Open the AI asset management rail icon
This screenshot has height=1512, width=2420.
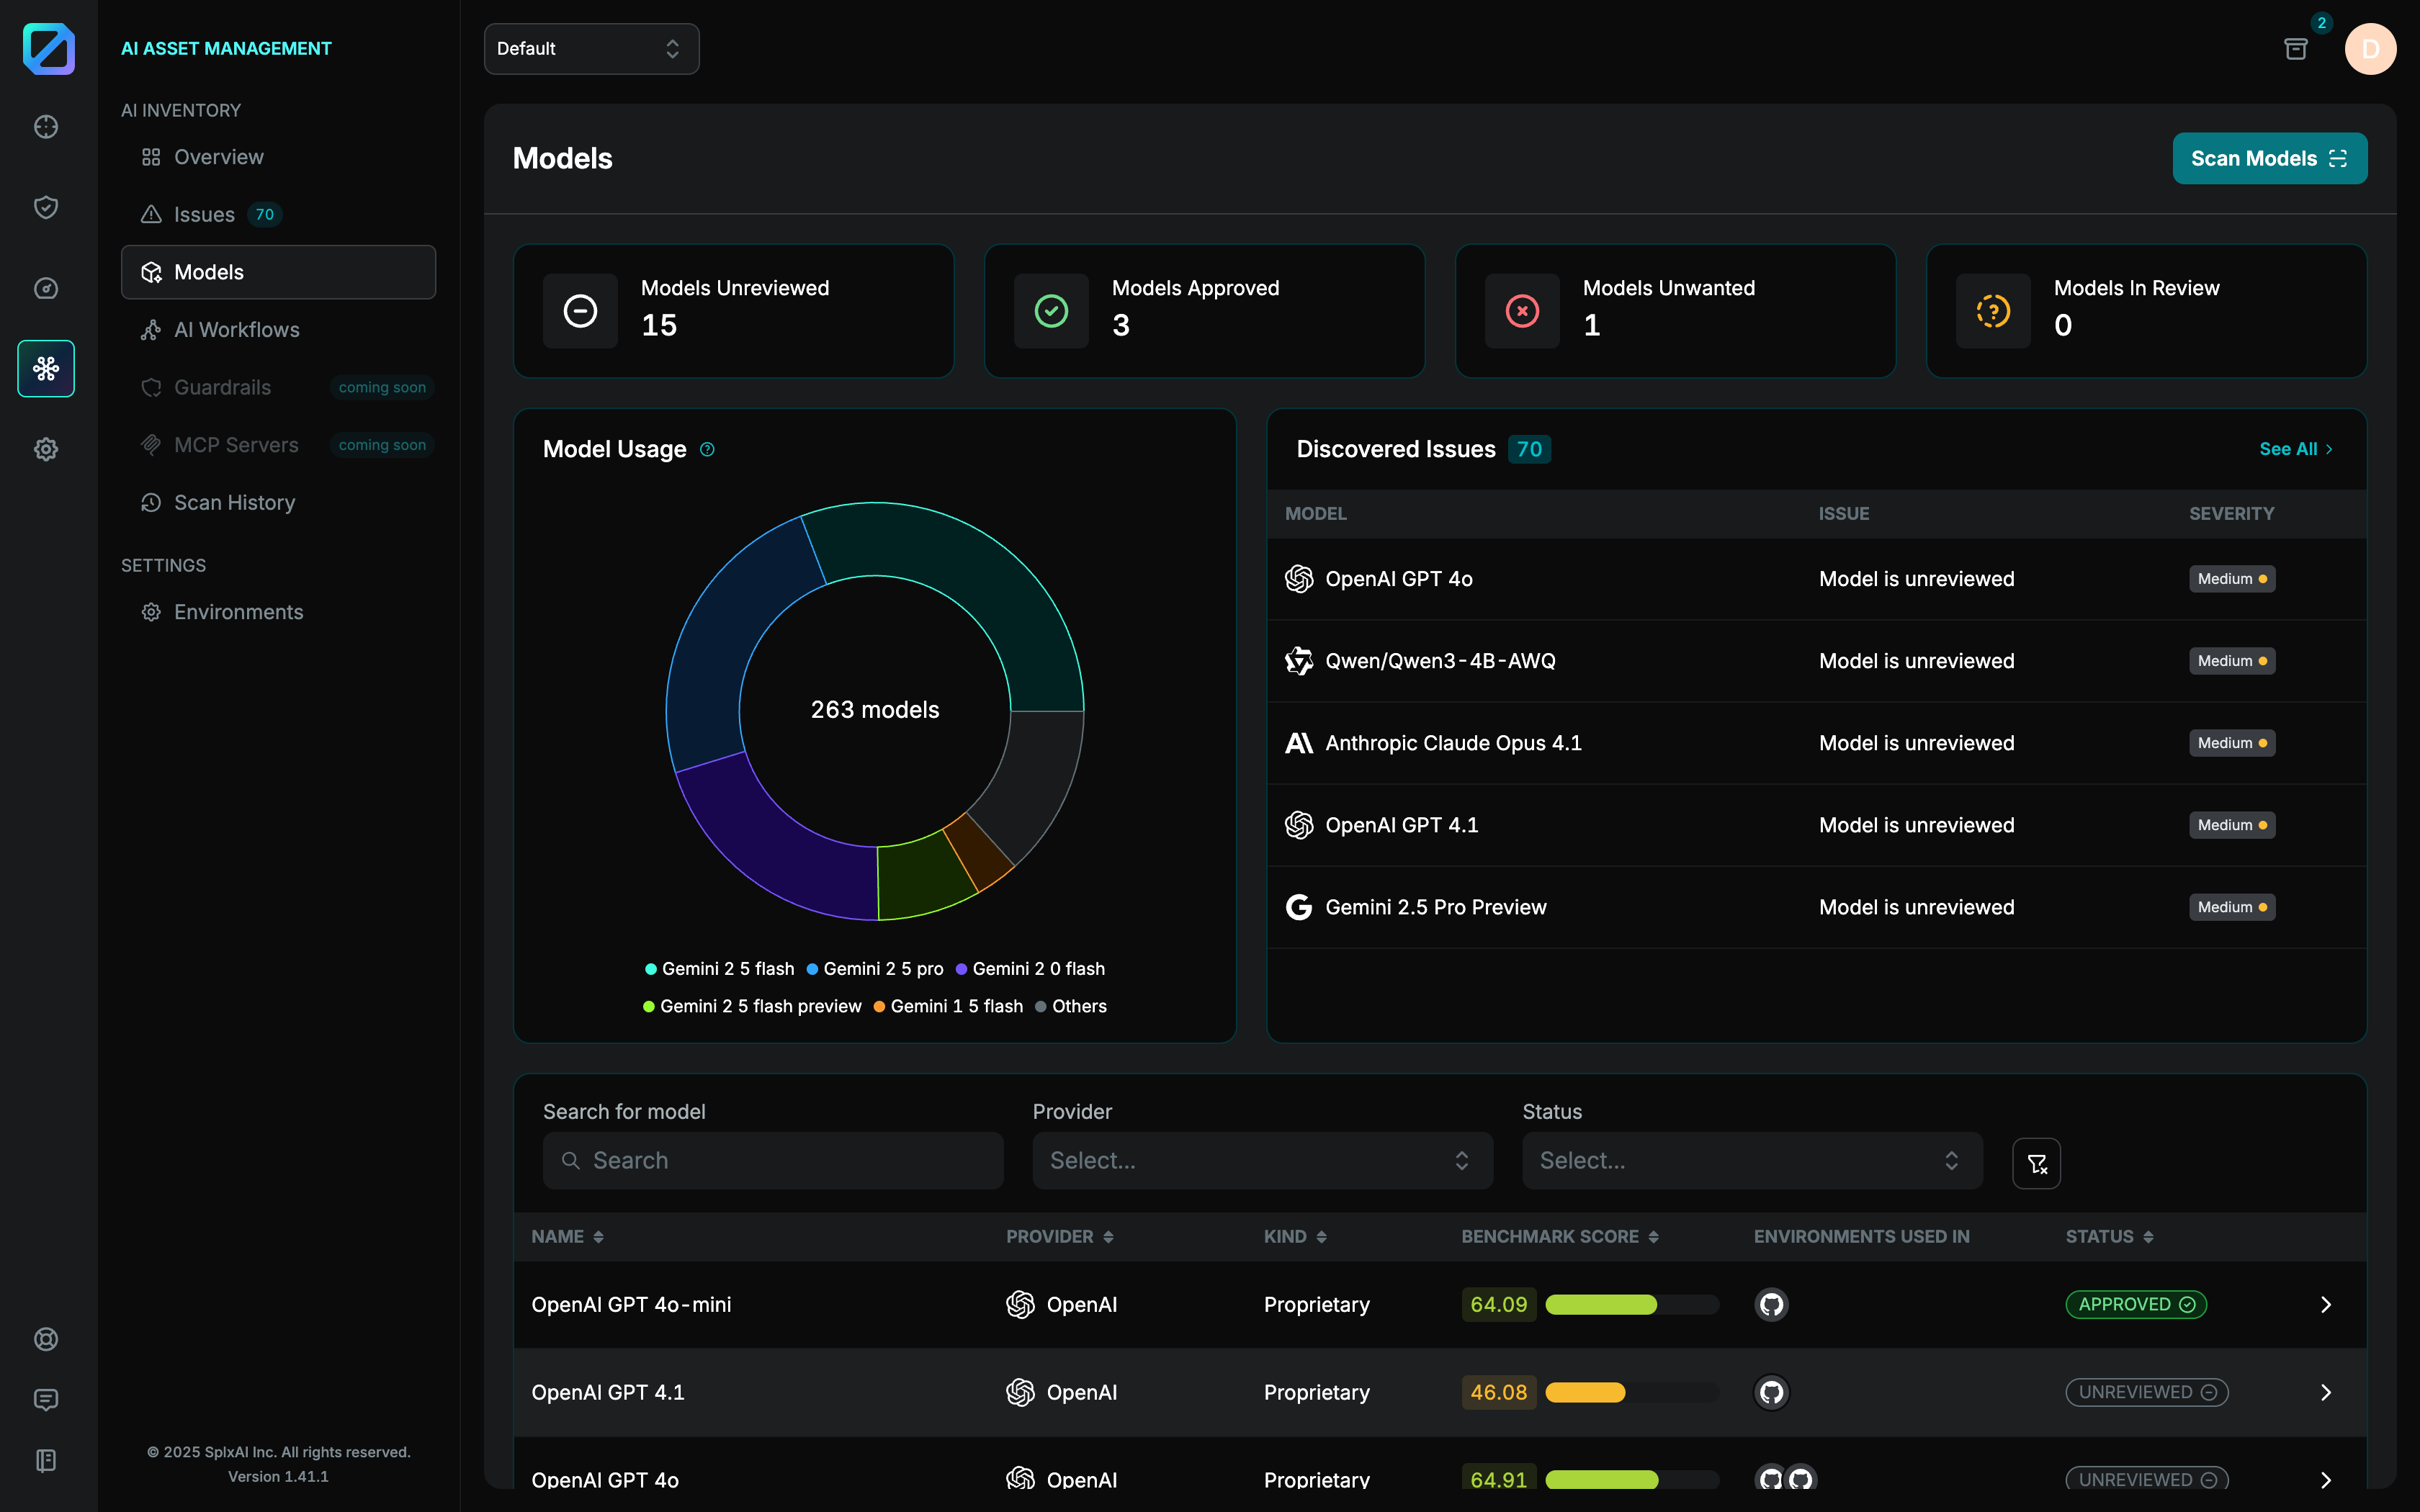tap(46, 369)
